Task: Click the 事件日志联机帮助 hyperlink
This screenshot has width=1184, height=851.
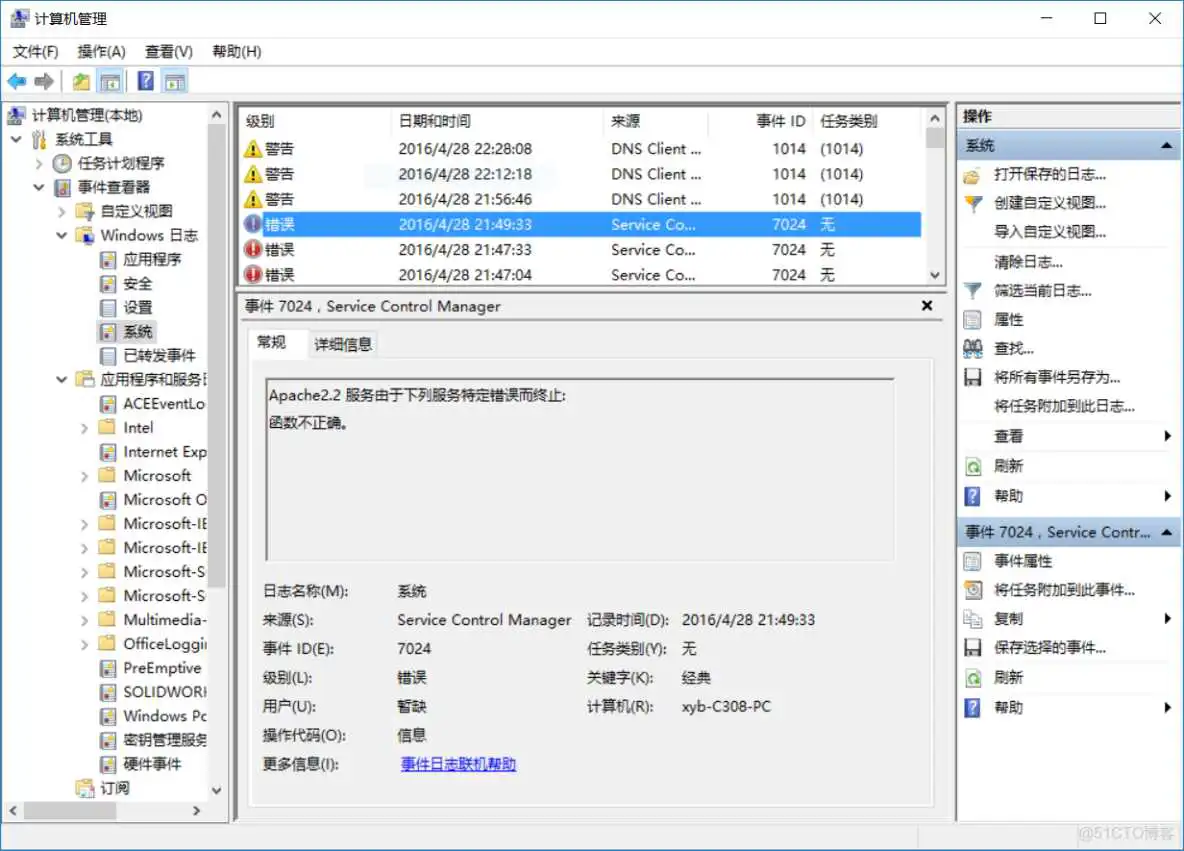Action: [x=457, y=765]
